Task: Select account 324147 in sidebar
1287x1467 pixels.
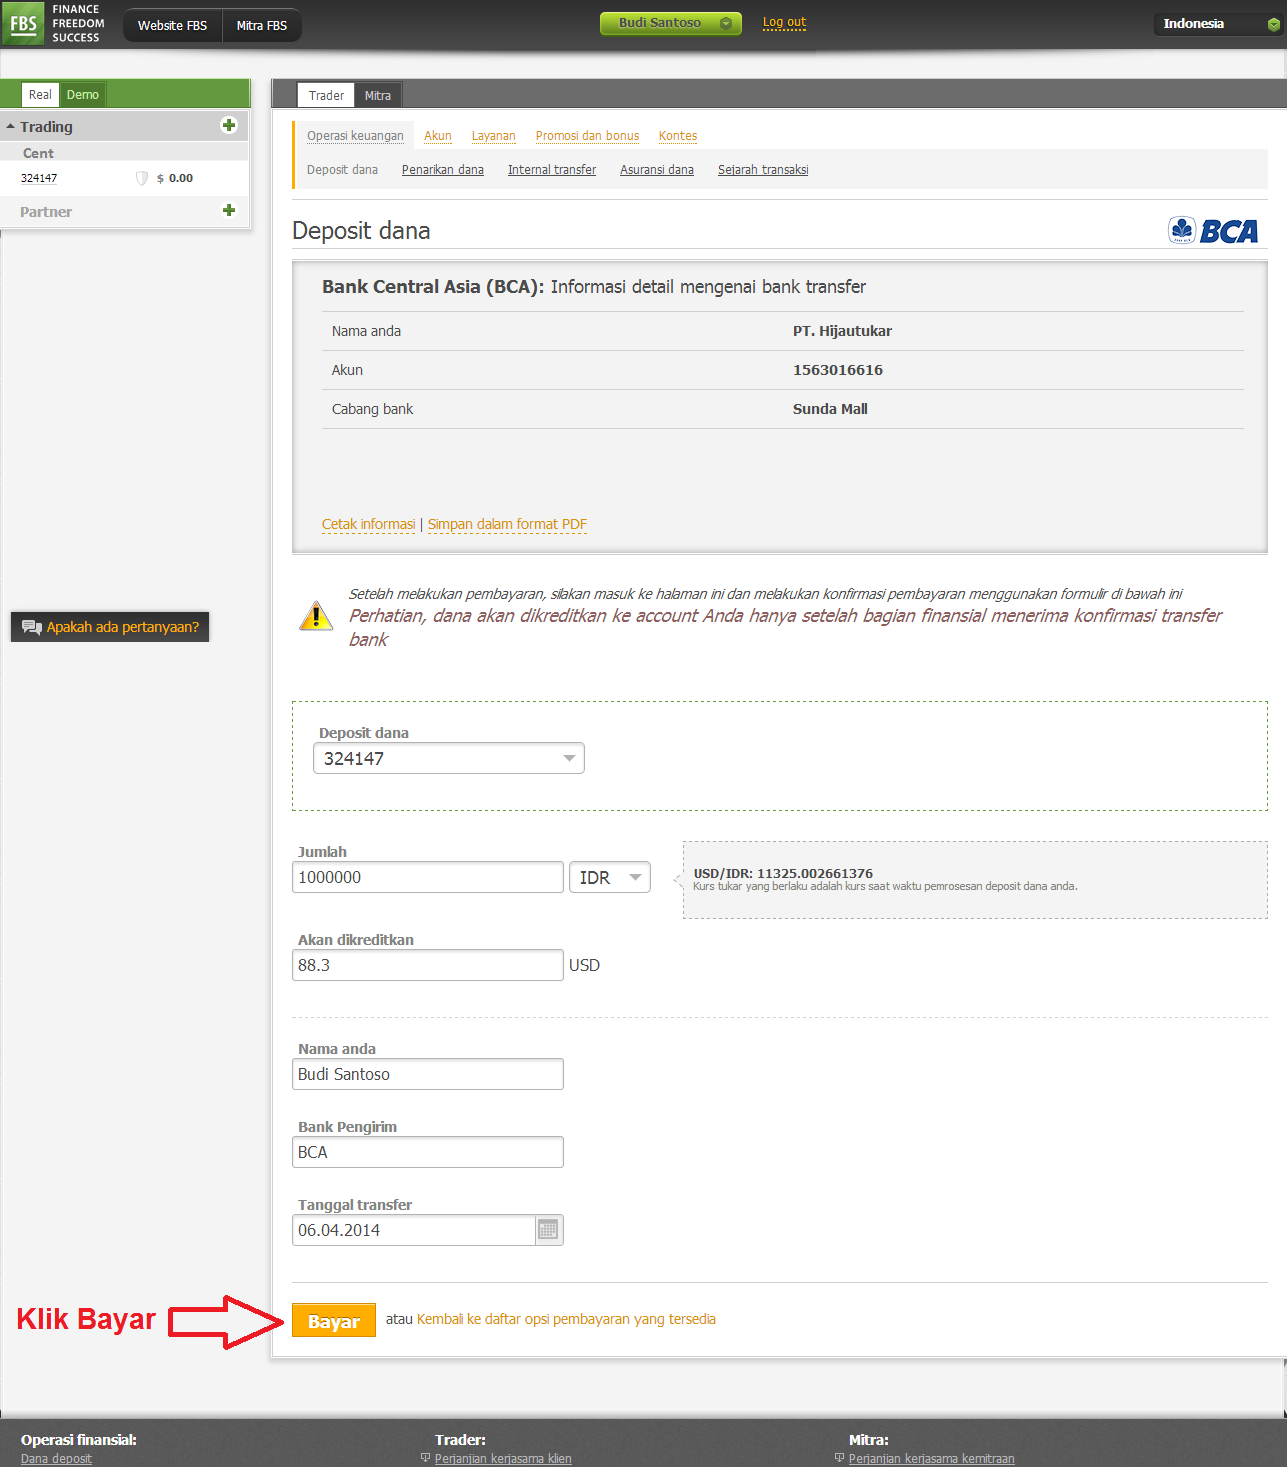Action: (x=39, y=178)
